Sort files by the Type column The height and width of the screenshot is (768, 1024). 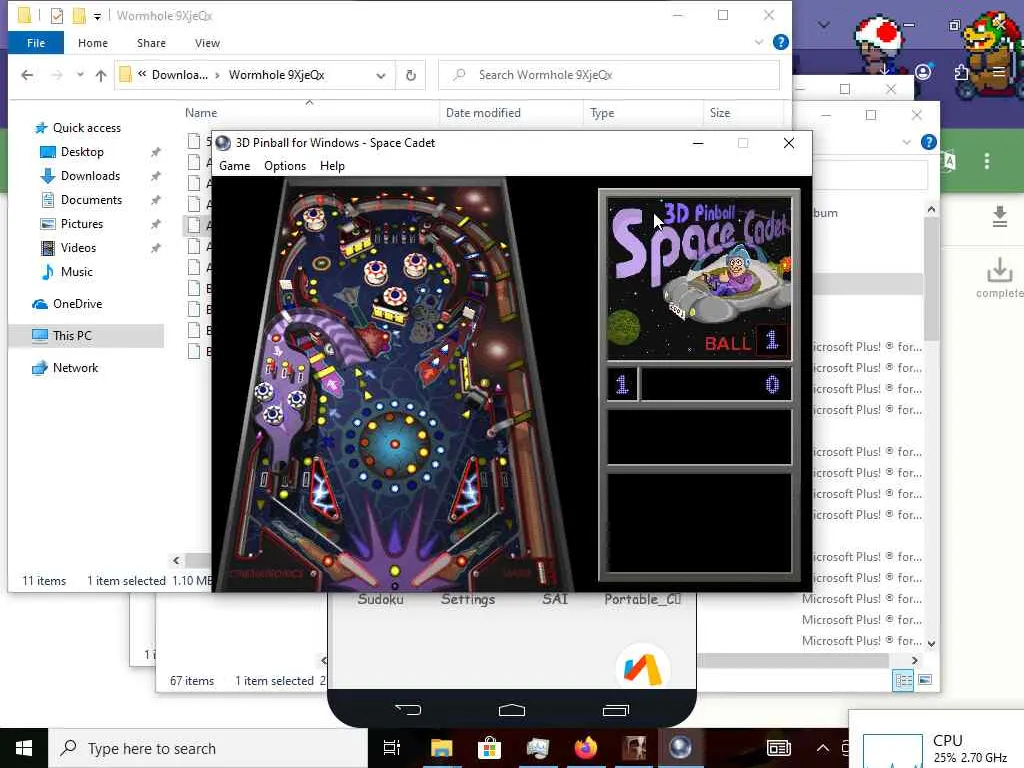pyautogui.click(x=601, y=113)
